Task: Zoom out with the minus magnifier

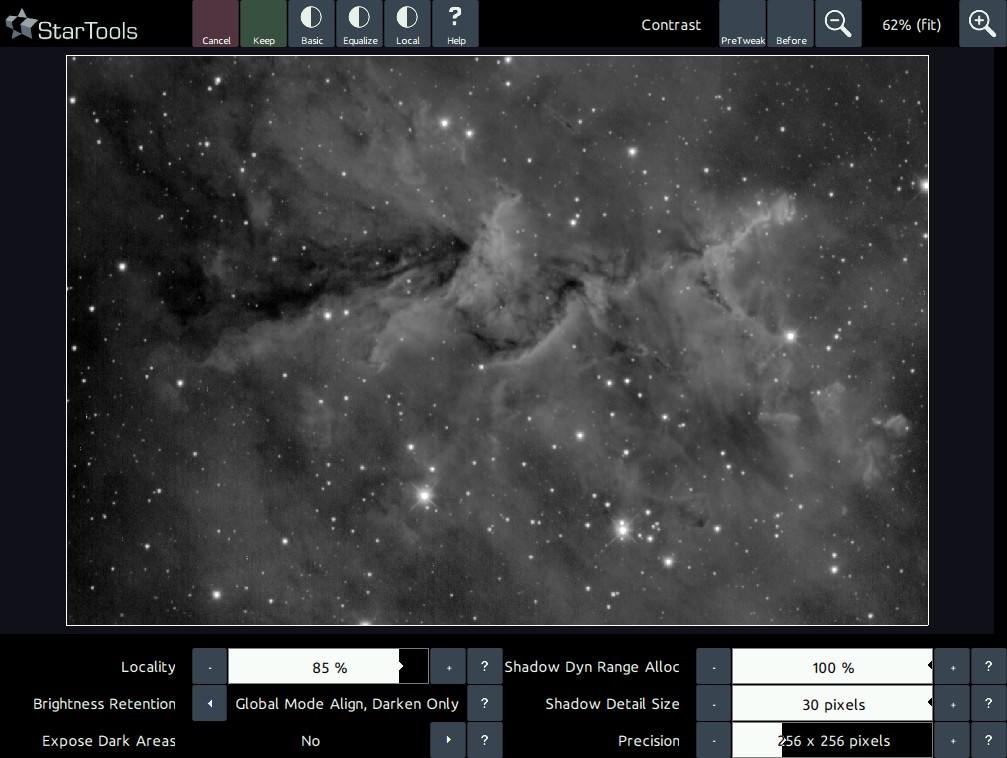Action: (838, 24)
